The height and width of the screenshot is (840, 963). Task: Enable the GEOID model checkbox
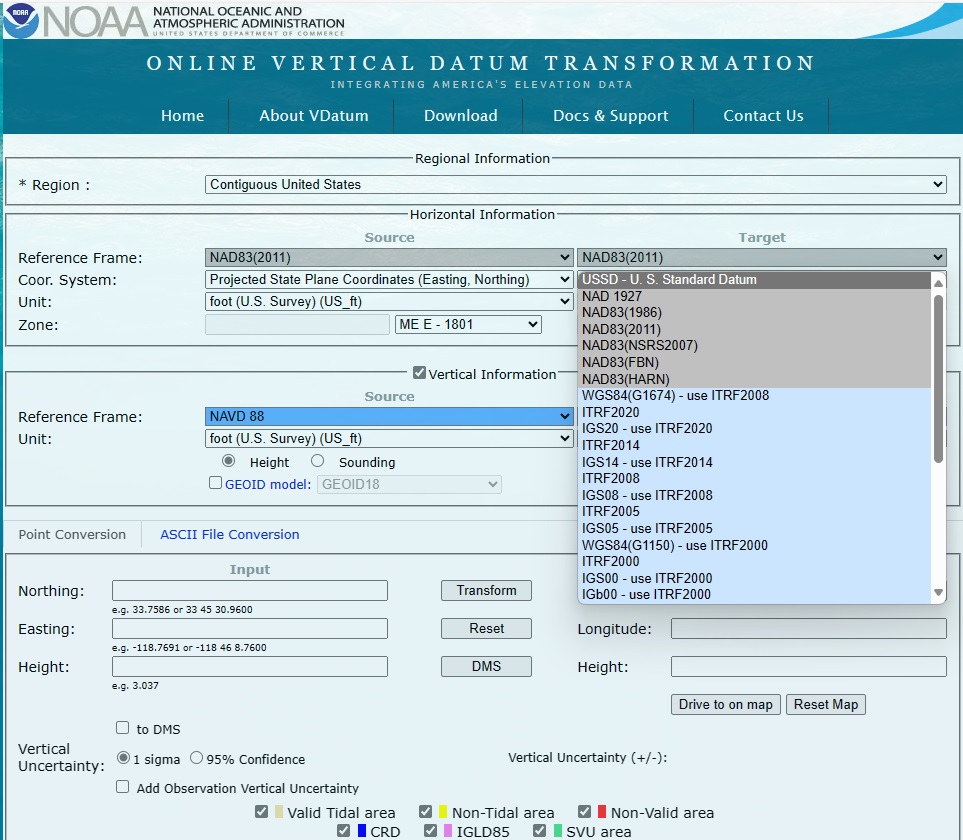(215, 483)
